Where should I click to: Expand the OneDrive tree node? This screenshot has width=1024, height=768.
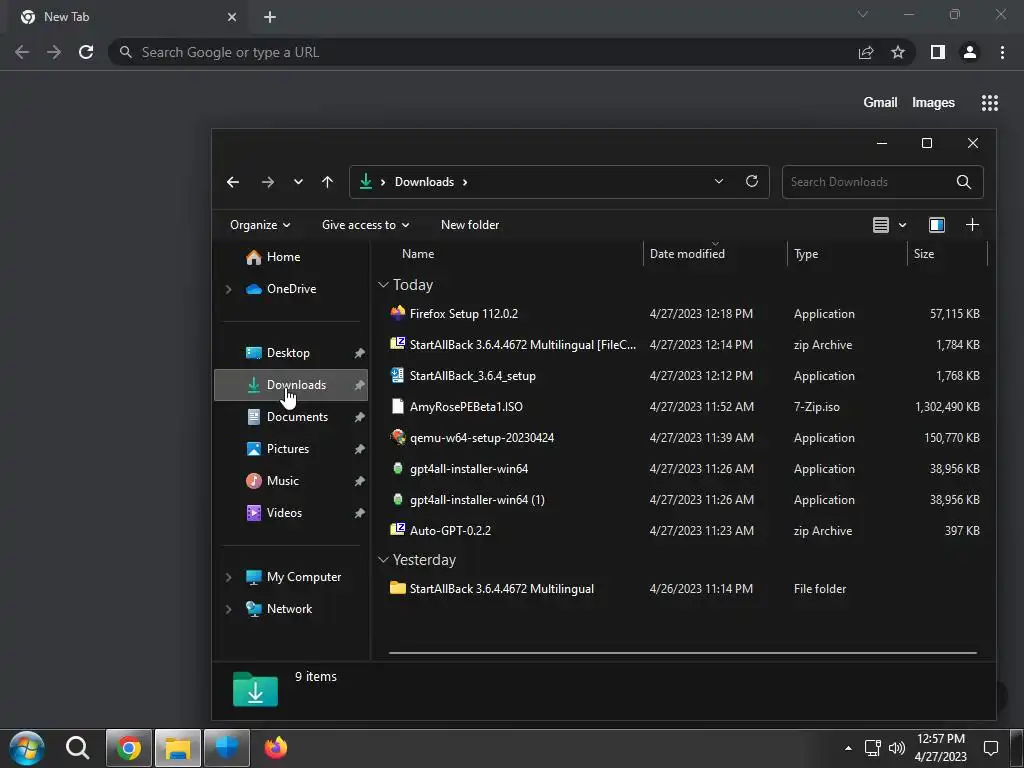(x=229, y=289)
